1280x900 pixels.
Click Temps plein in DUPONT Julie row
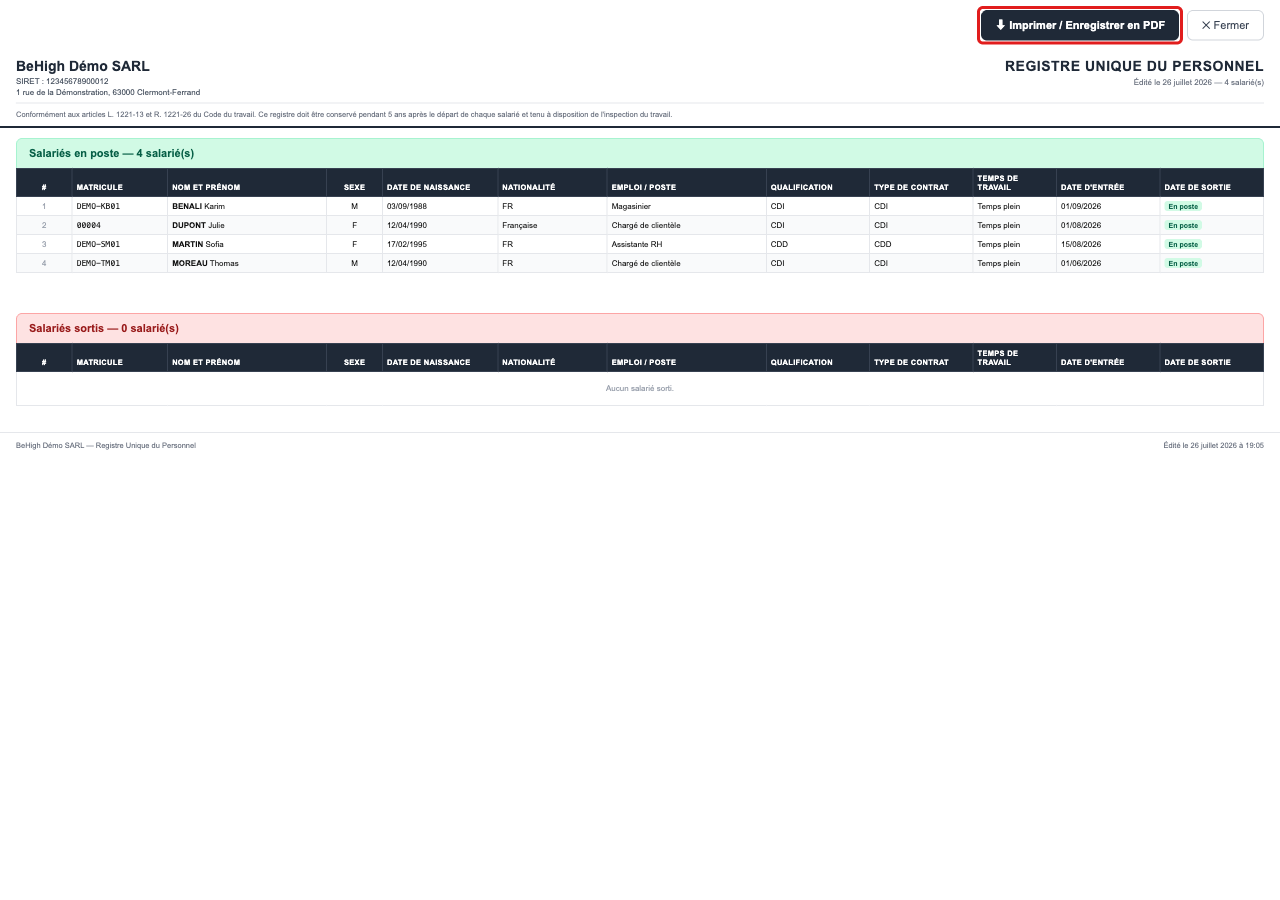(x=999, y=225)
